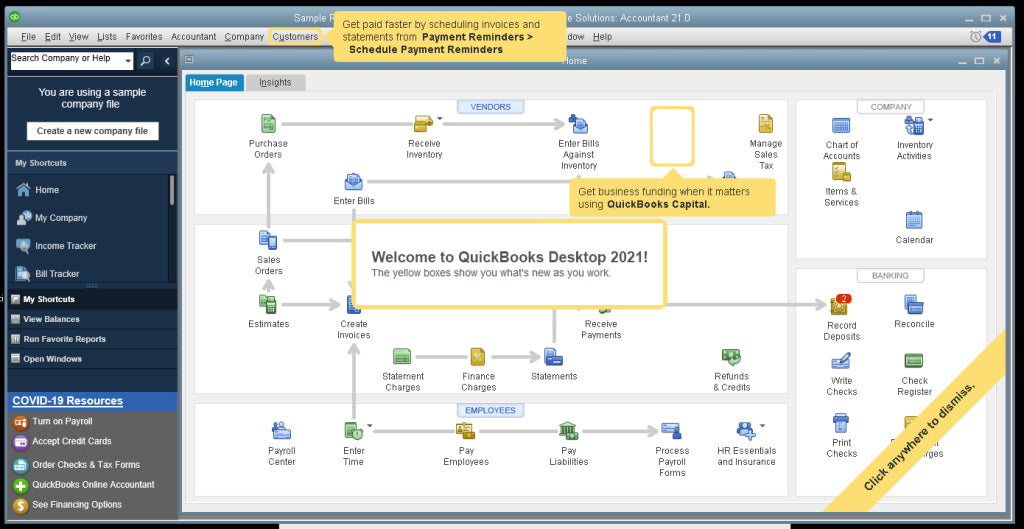1024x529 pixels.
Task: Select Open Windows panel
Action: pyautogui.click(x=92, y=359)
